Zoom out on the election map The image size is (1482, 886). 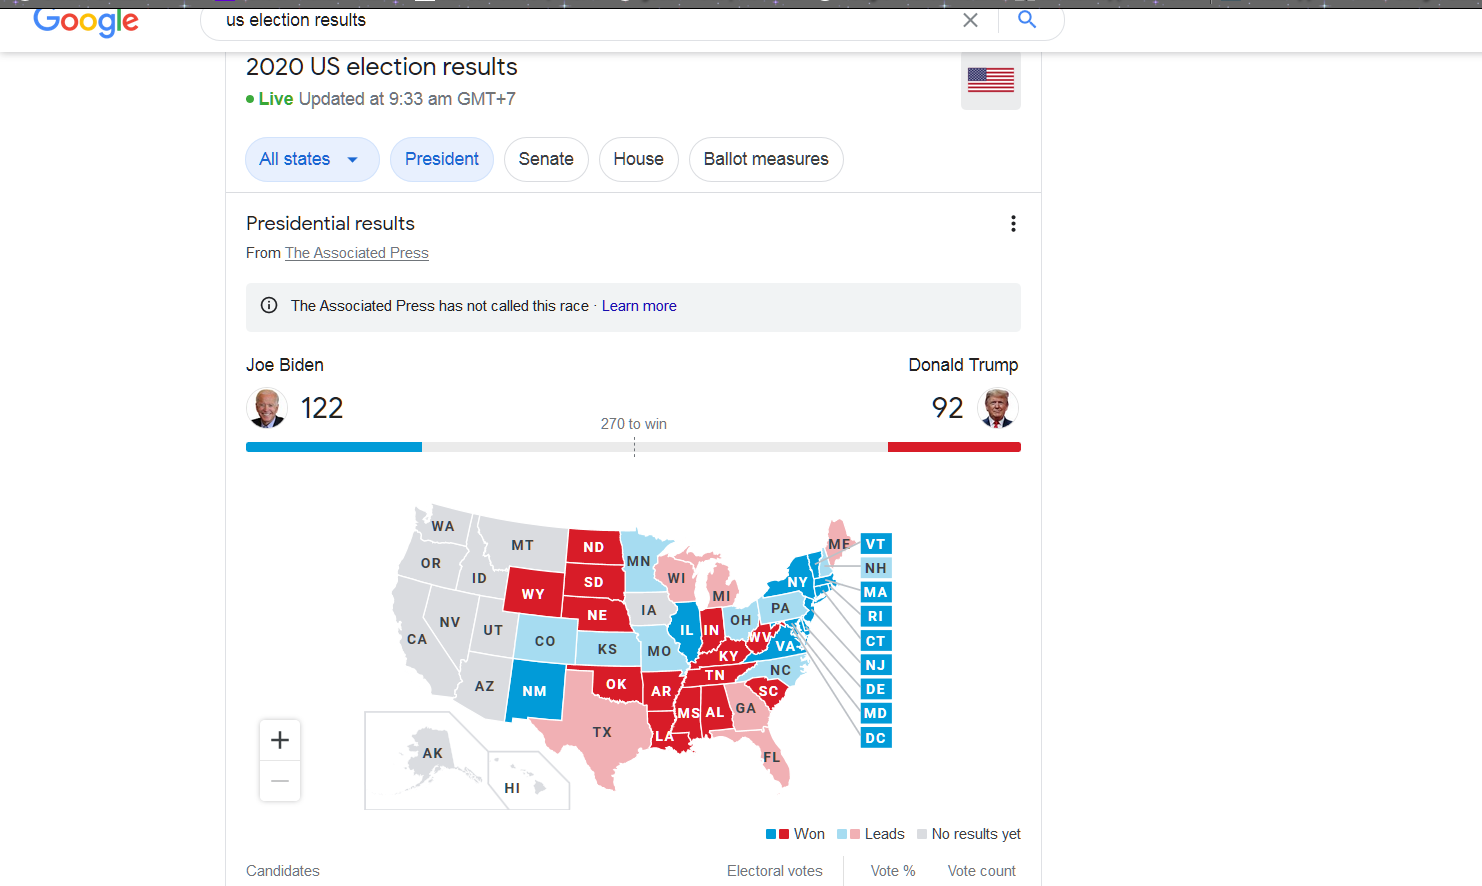pyautogui.click(x=280, y=781)
